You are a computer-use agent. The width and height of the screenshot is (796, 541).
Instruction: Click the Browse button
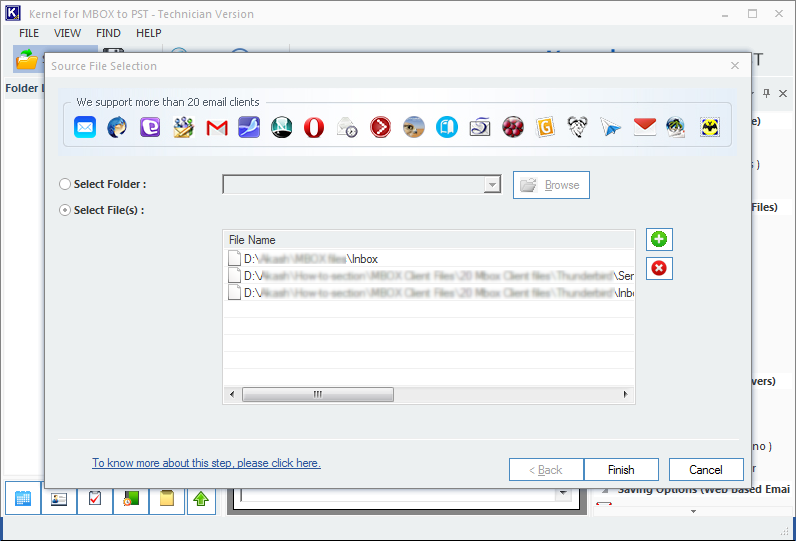pos(551,185)
